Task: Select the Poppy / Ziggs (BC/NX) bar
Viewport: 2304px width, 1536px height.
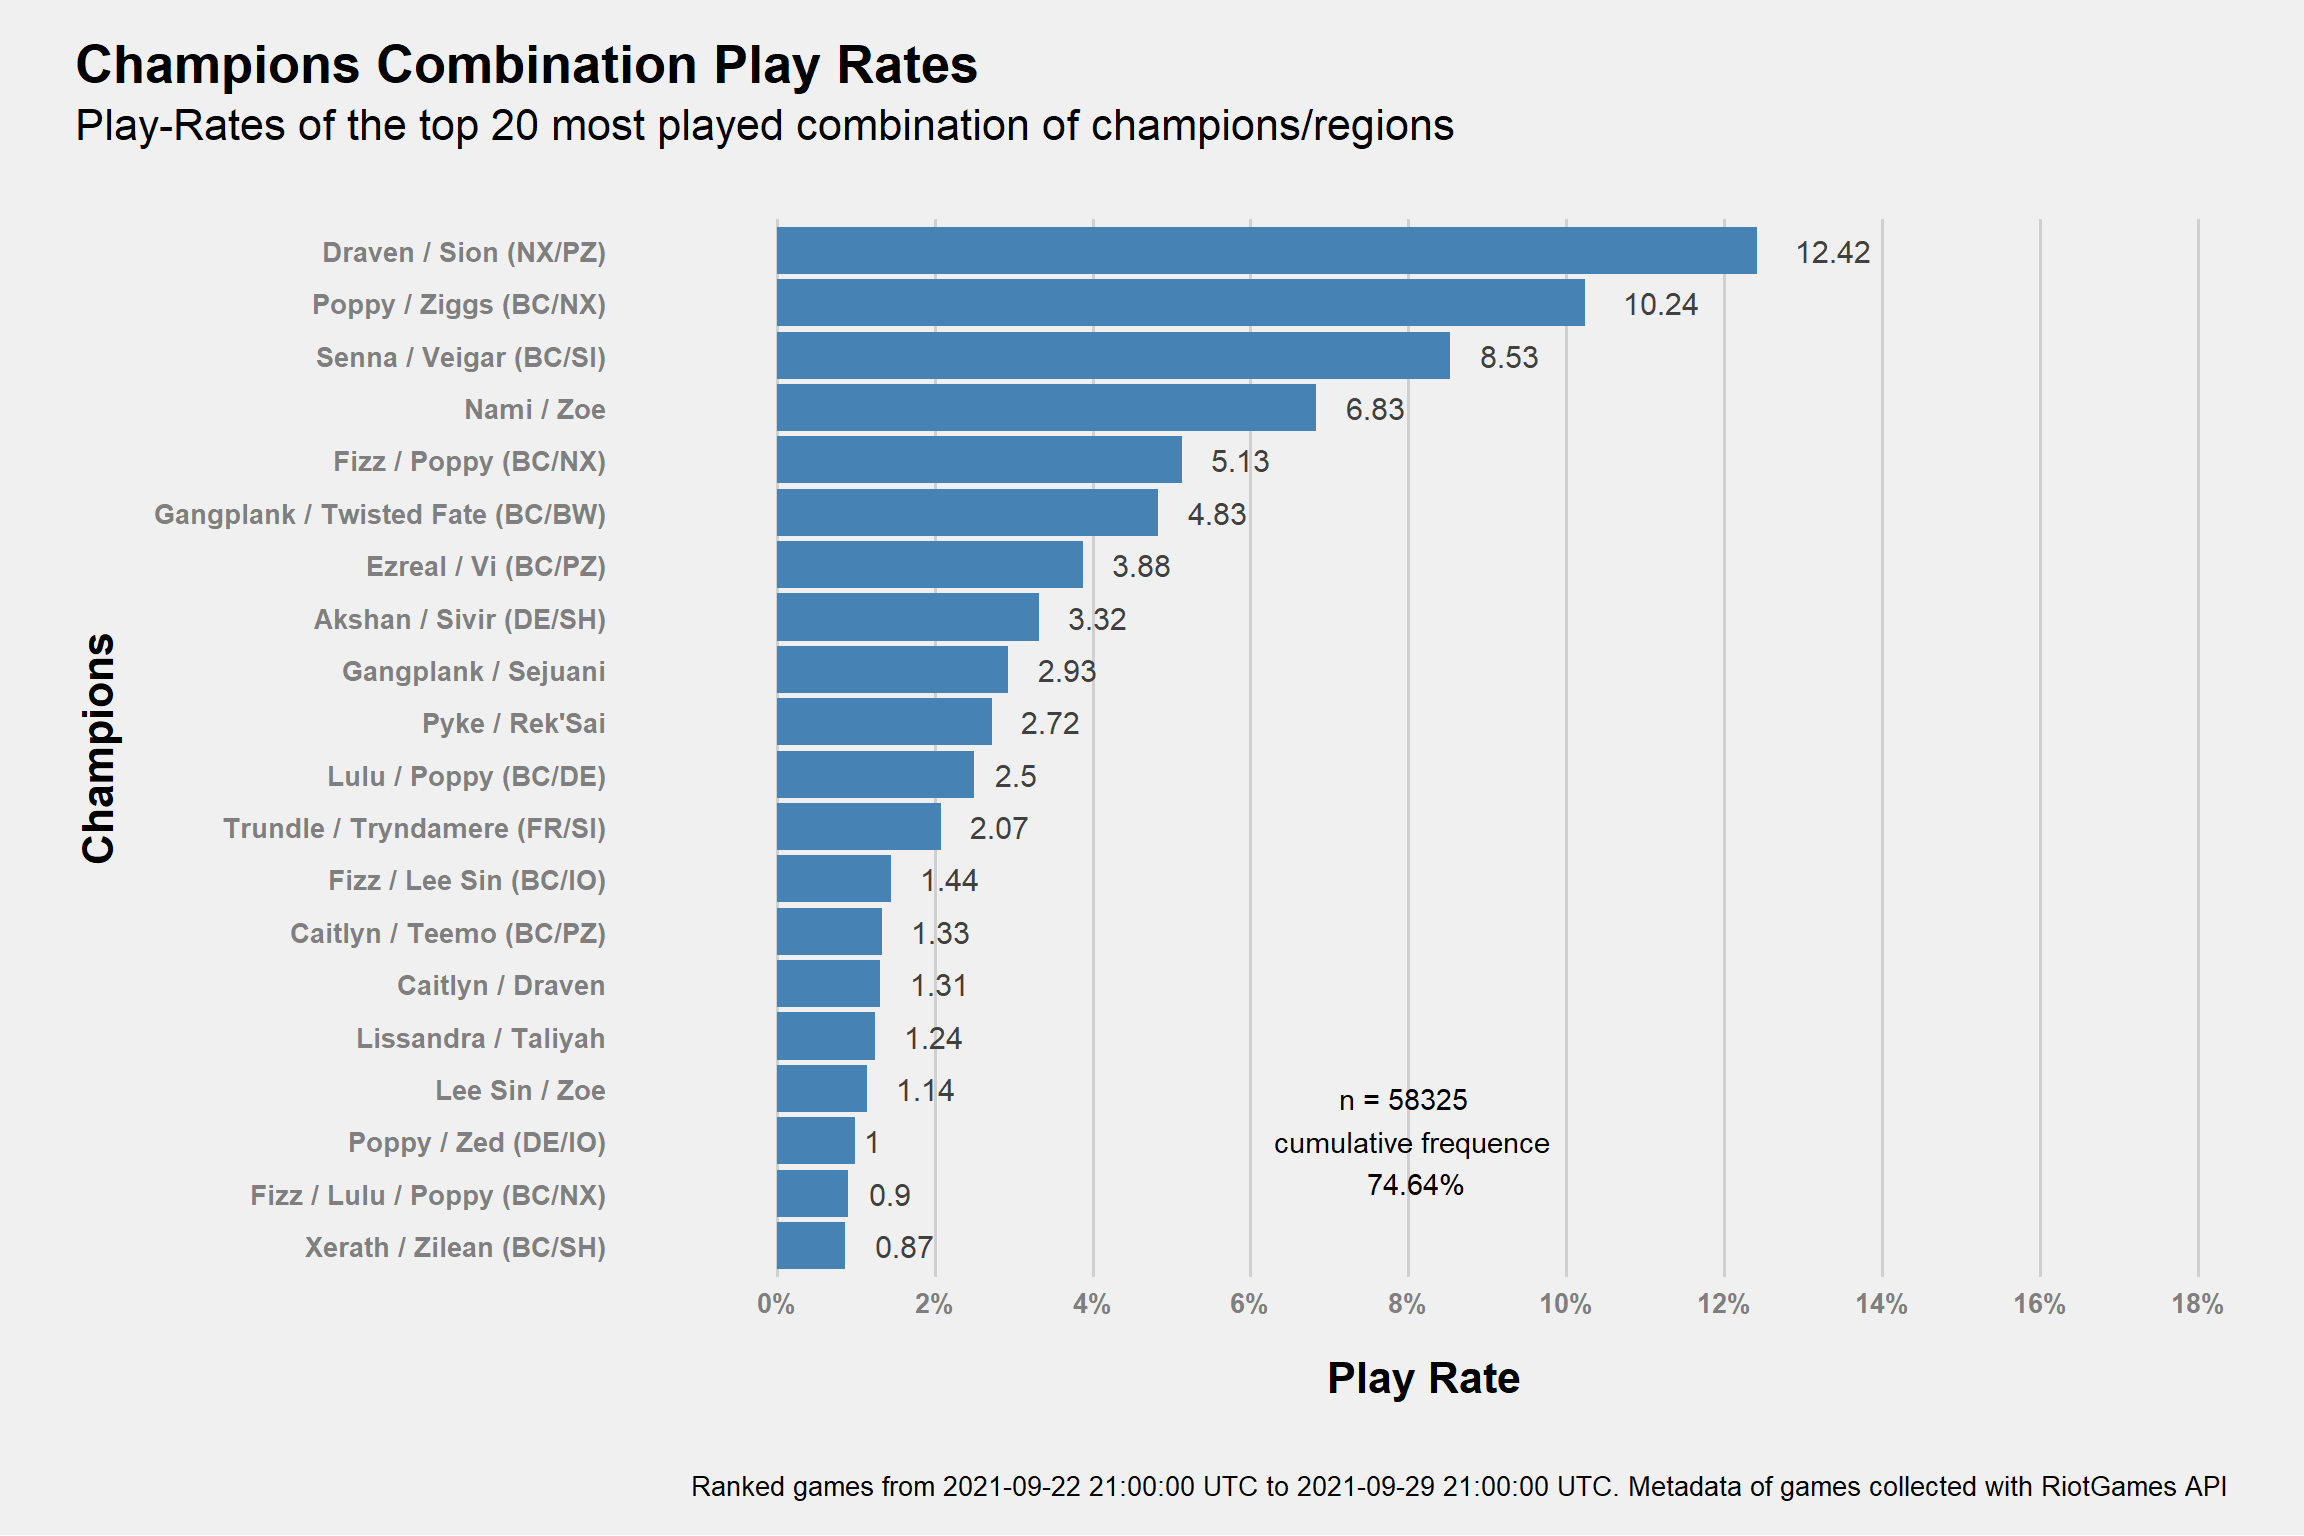Action: [x=1180, y=303]
